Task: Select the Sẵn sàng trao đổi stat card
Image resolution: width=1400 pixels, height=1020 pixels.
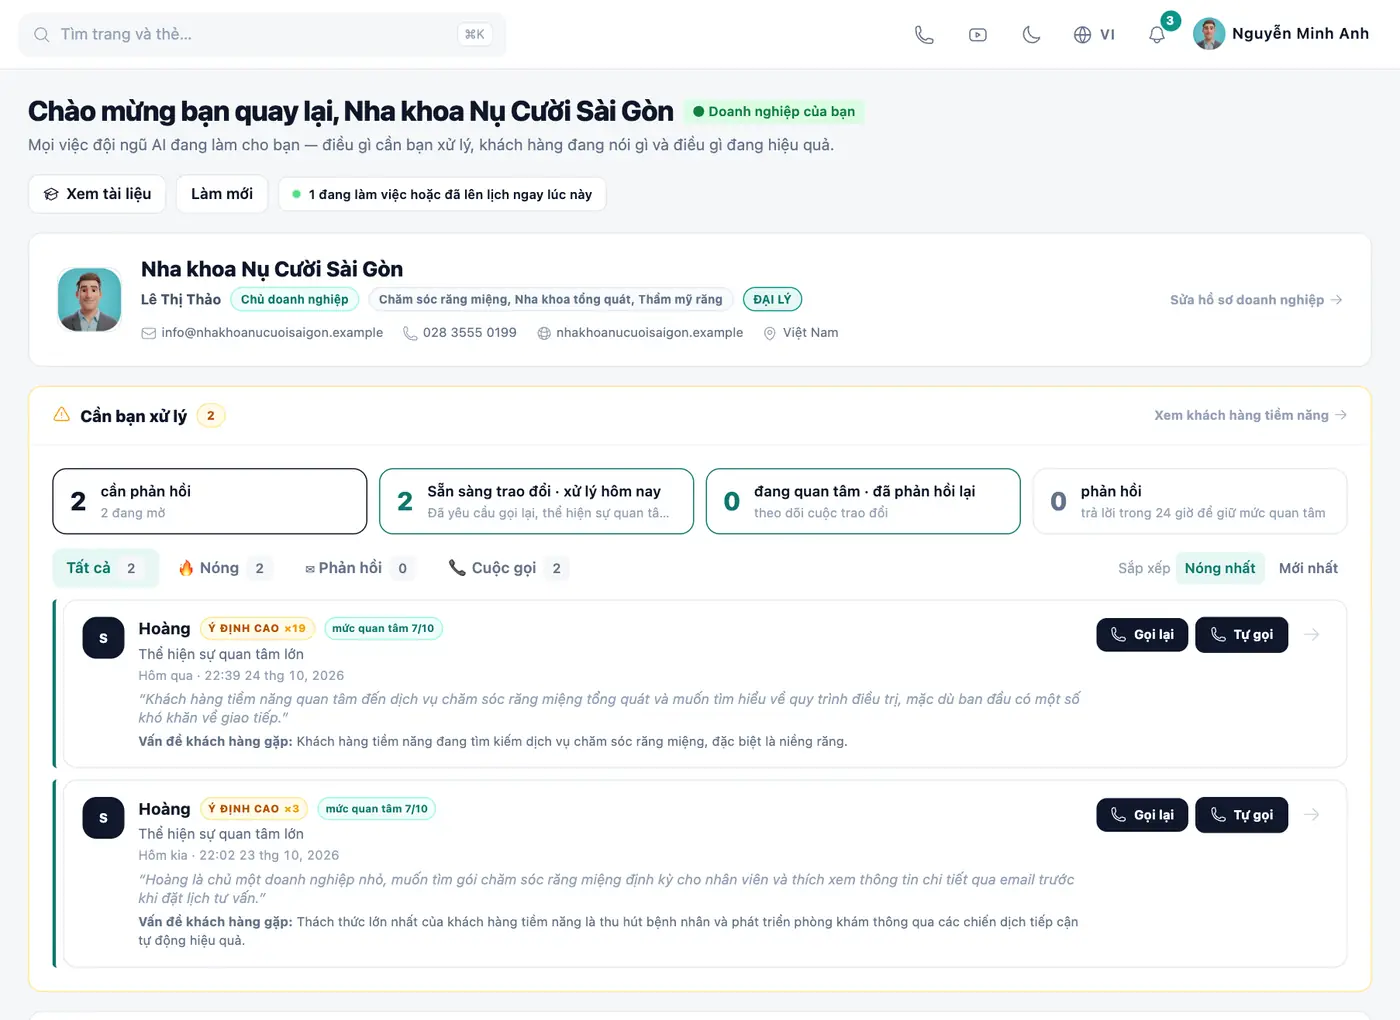Action: (536, 501)
